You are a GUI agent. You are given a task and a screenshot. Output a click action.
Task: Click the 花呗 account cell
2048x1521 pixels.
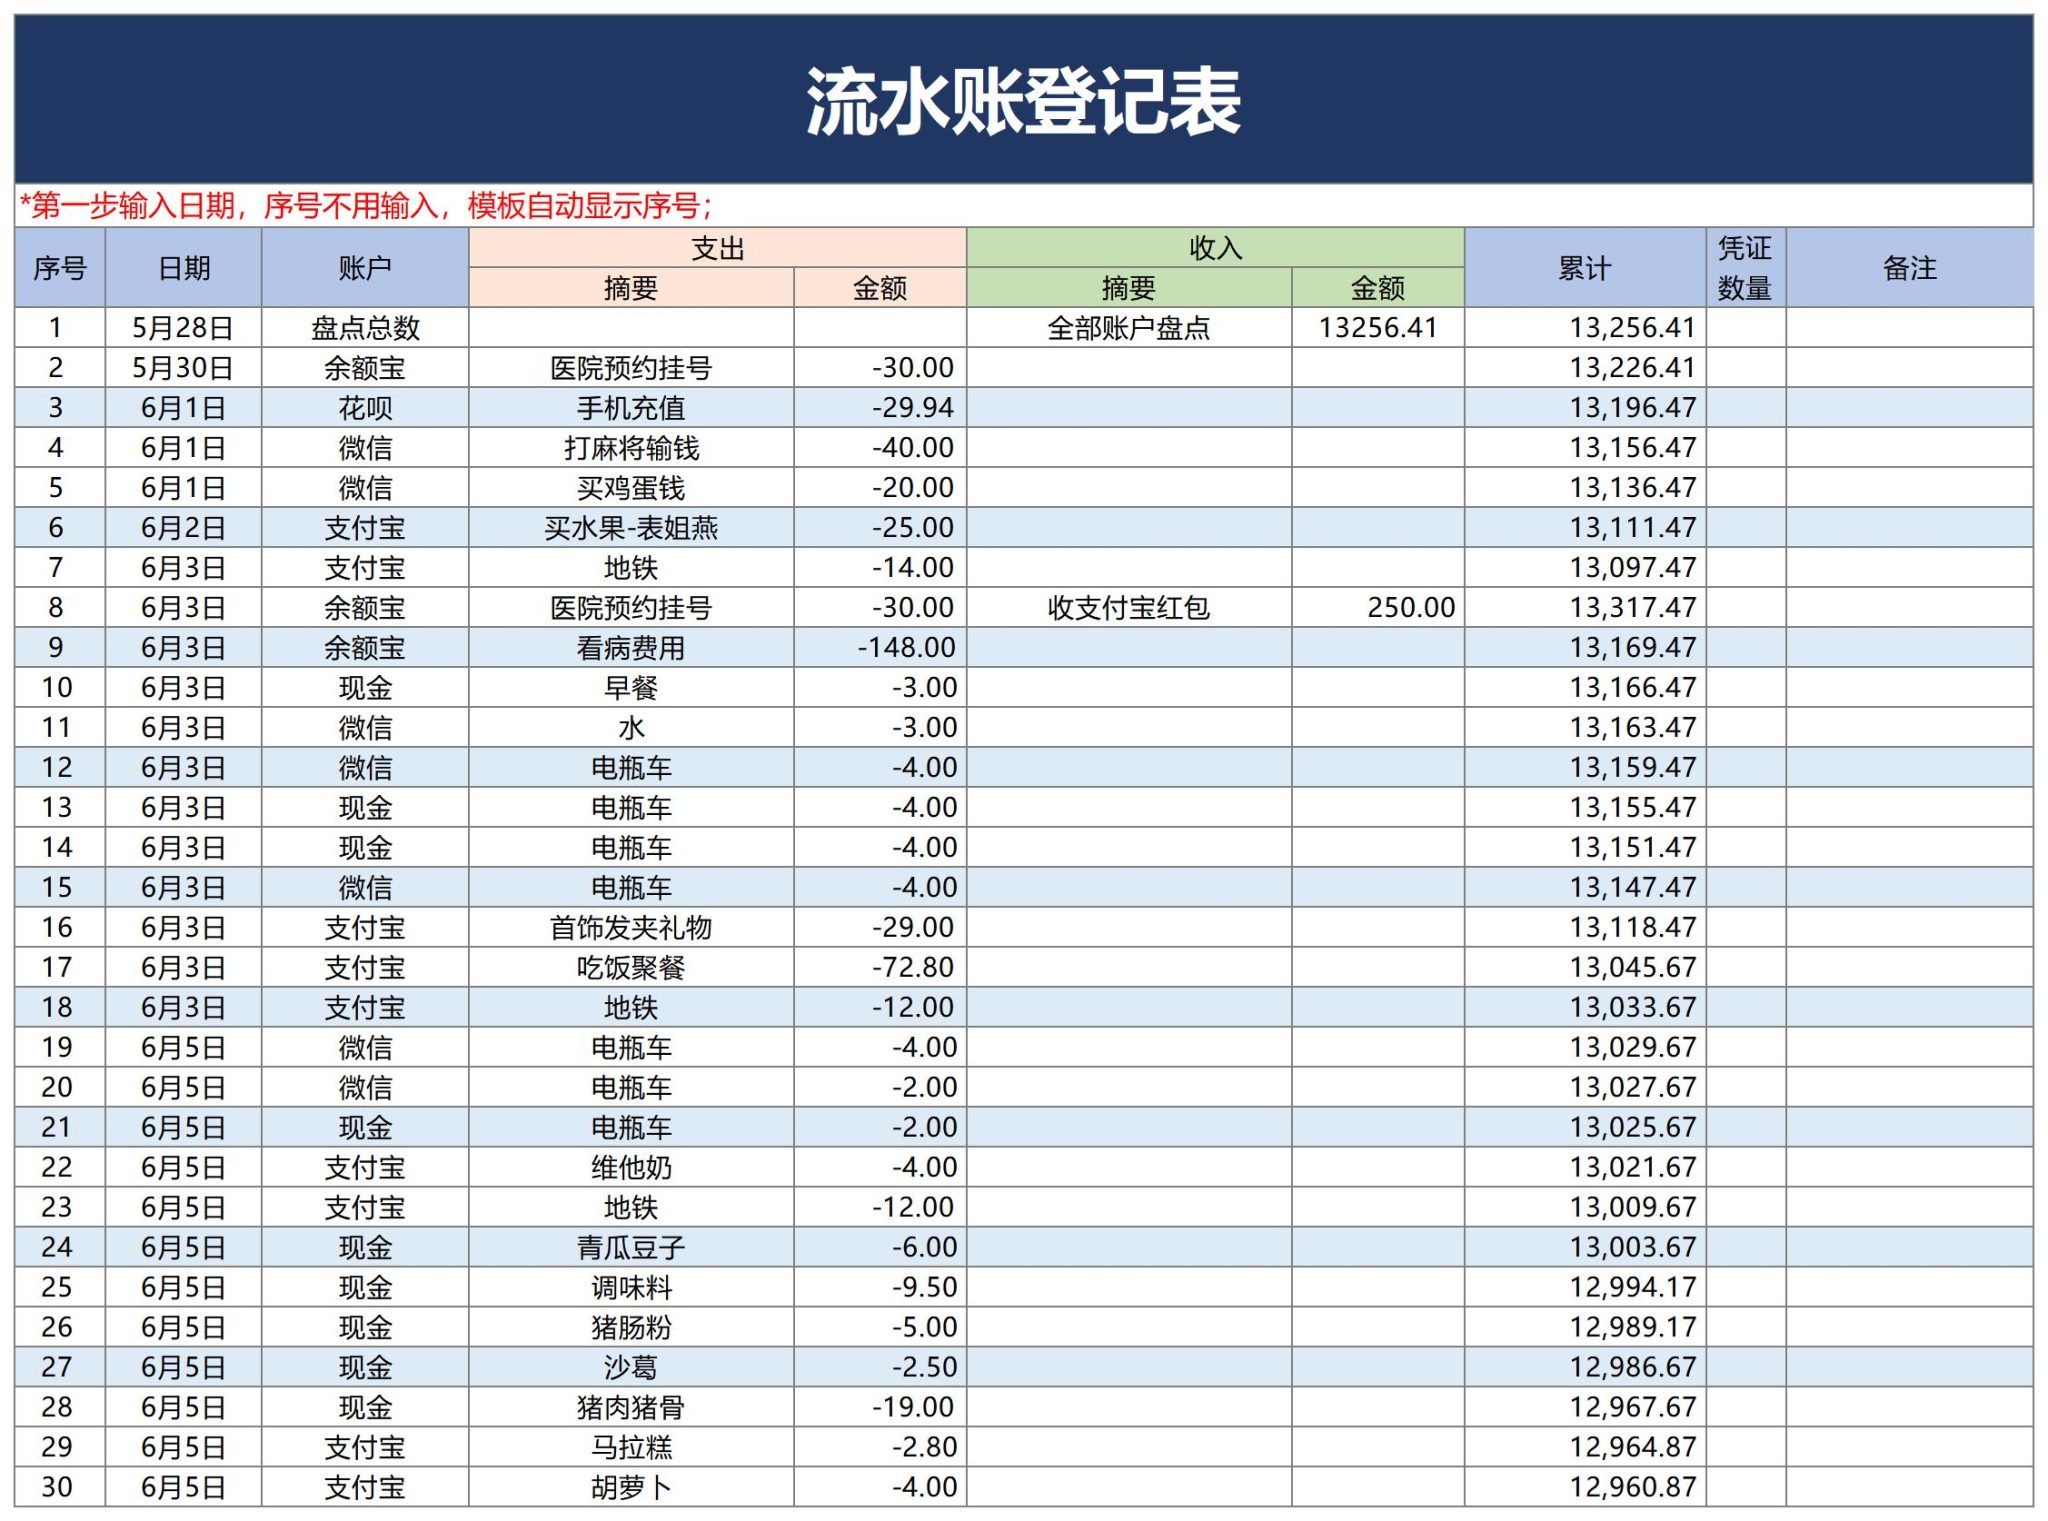[365, 407]
